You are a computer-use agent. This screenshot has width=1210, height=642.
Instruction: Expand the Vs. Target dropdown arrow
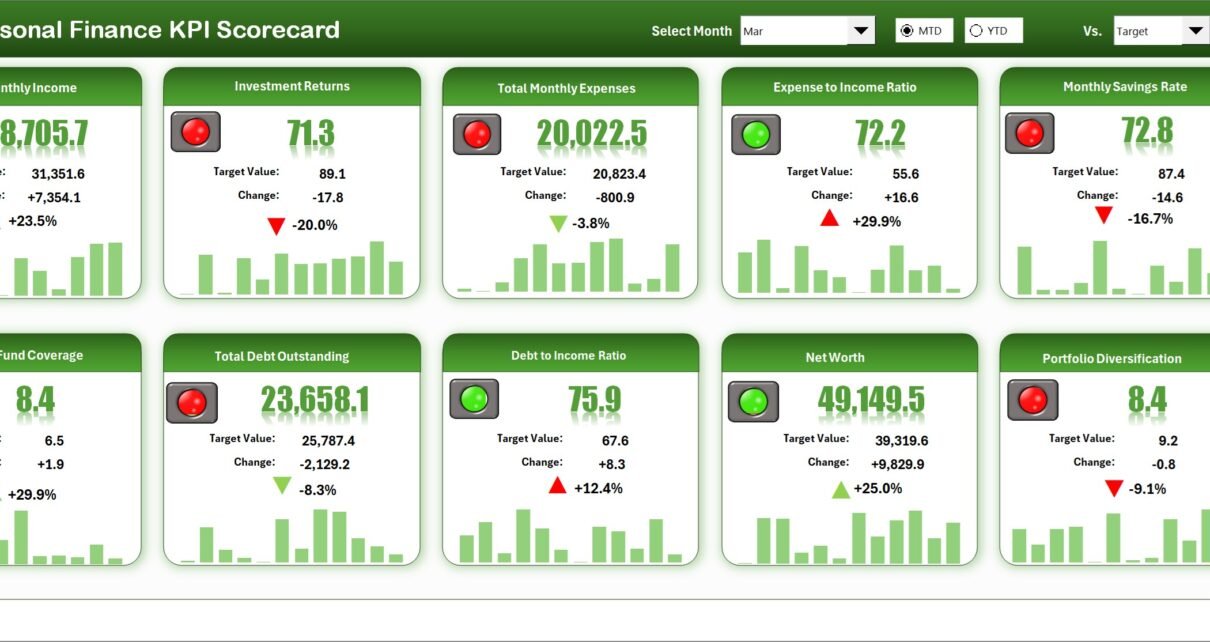1196,31
